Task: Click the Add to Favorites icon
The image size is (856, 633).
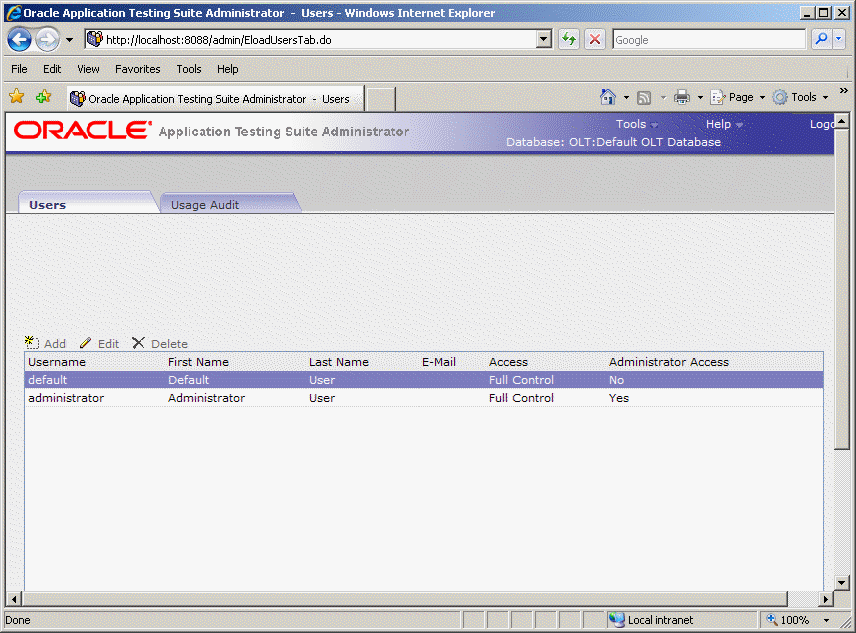Action: coord(43,97)
